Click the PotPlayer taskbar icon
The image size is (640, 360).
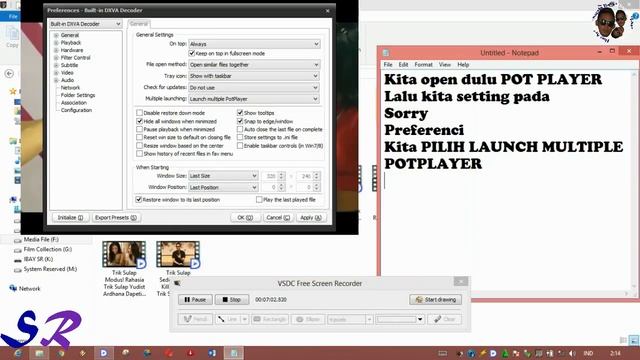coord(104,353)
